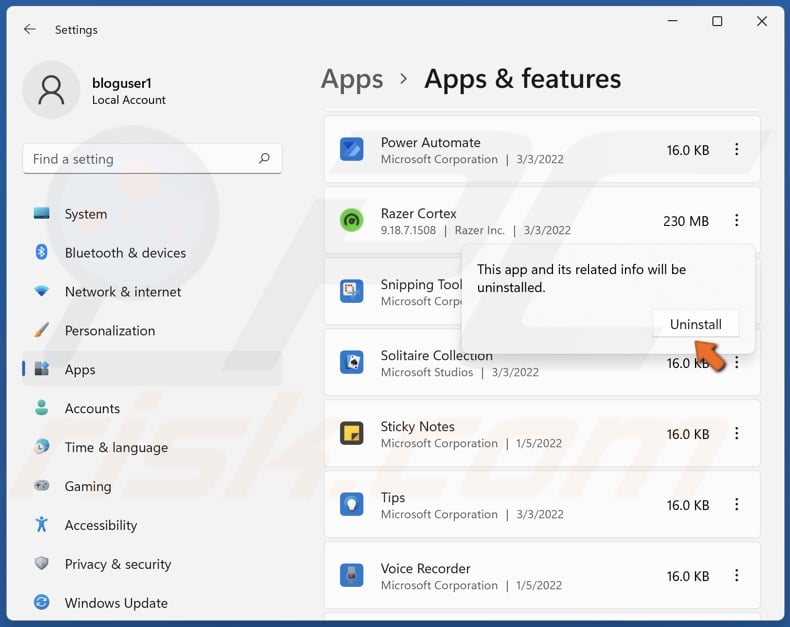Image resolution: width=790 pixels, height=627 pixels.
Task: Select Gaming in the sidebar
Action: click(x=152, y=486)
